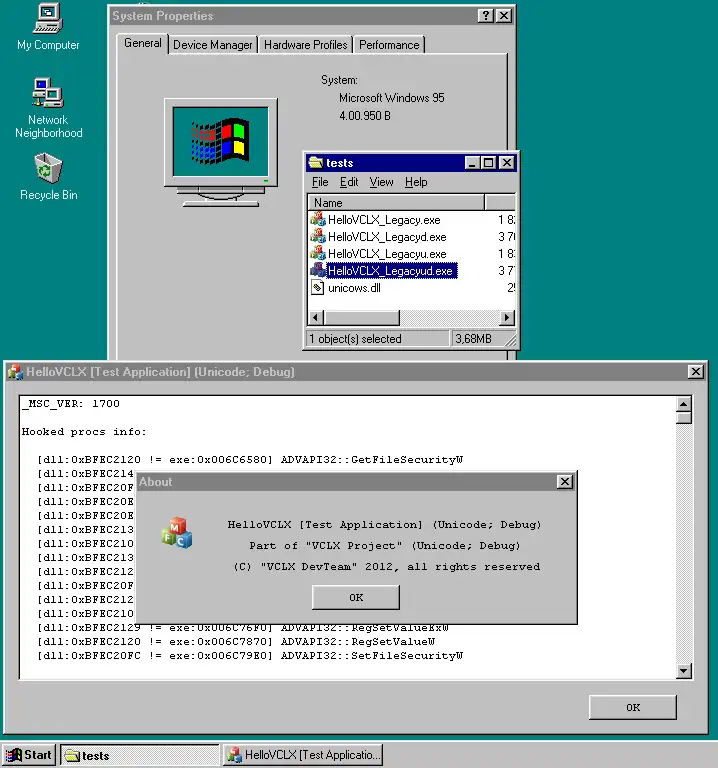Open the Edit menu in tests window
This screenshot has width=718, height=768.
click(x=349, y=182)
